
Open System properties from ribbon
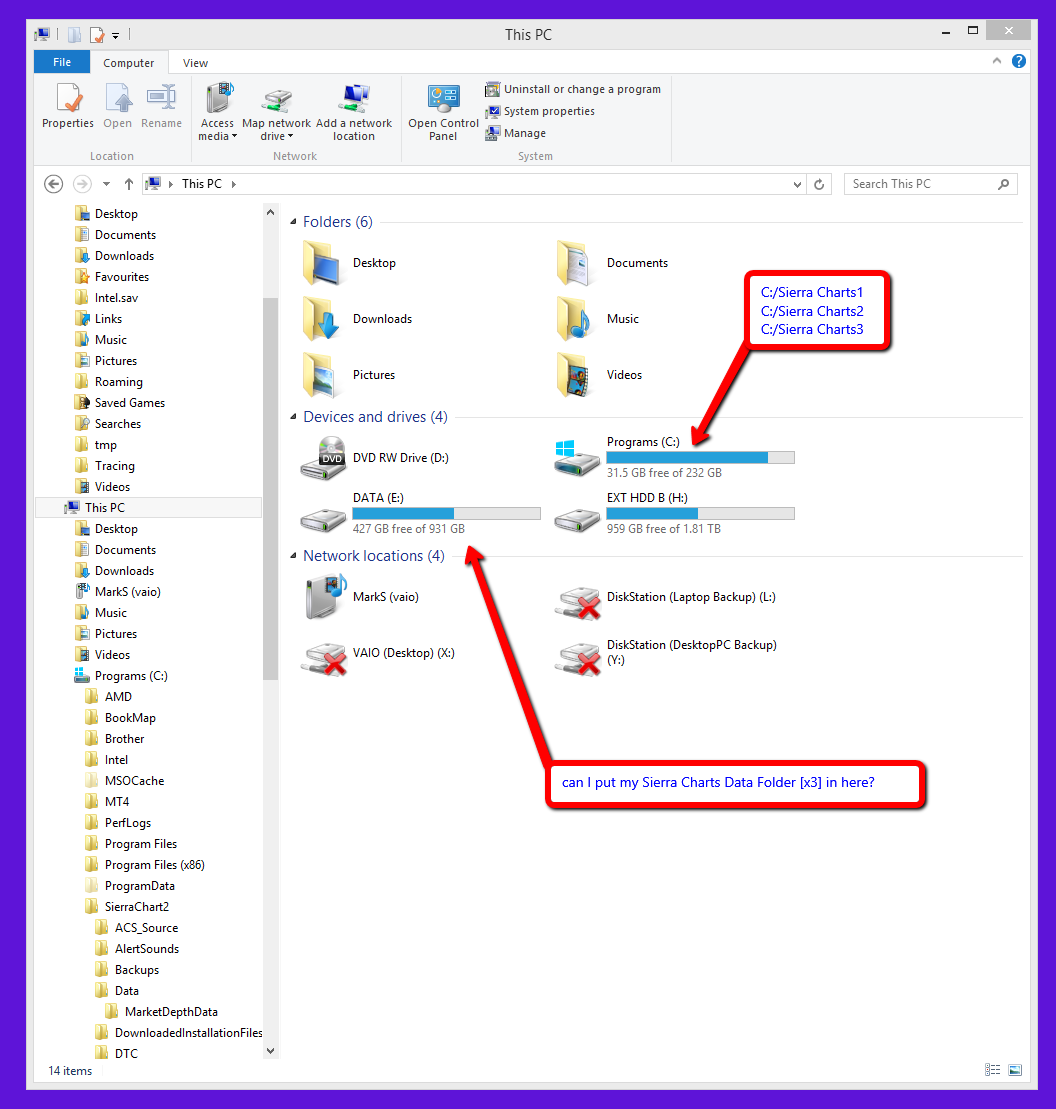(x=540, y=111)
